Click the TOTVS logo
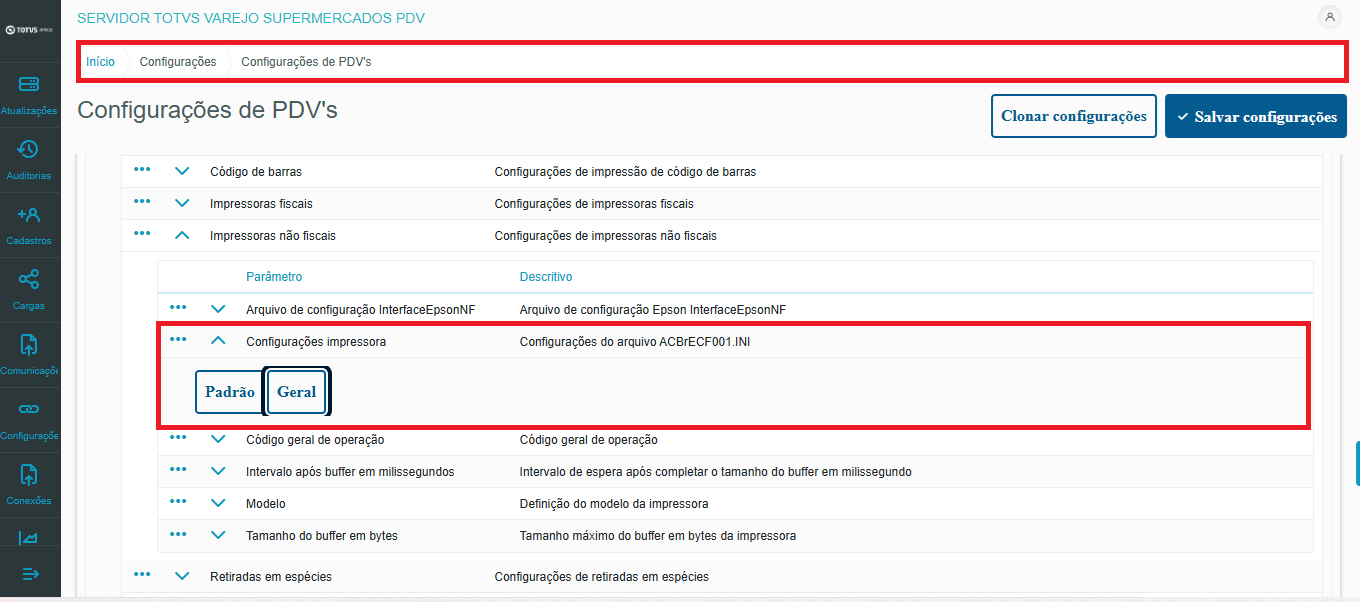1360x602 pixels. coord(30,30)
